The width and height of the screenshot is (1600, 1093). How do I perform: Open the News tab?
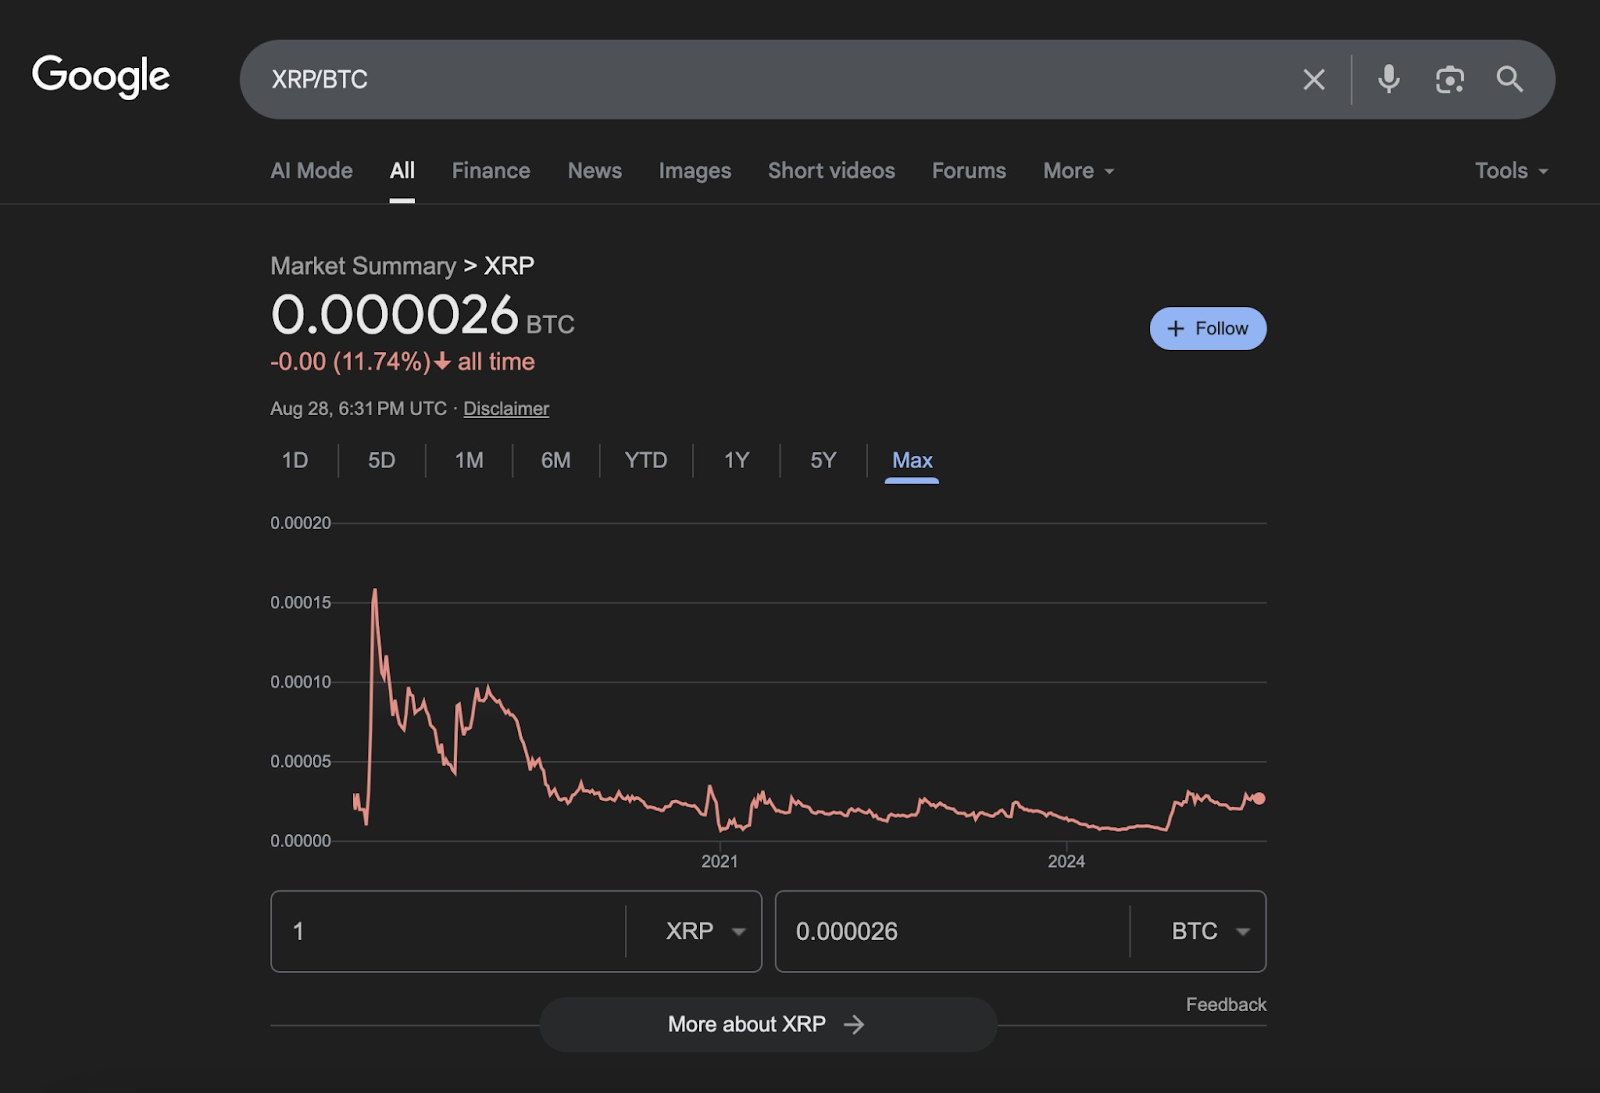tap(595, 171)
